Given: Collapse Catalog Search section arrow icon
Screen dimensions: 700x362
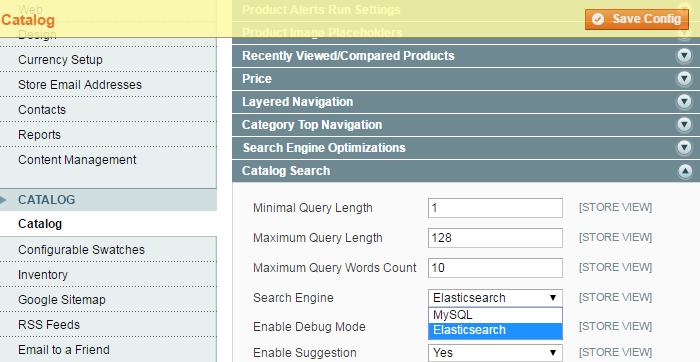Looking at the screenshot, I should 684,171.
